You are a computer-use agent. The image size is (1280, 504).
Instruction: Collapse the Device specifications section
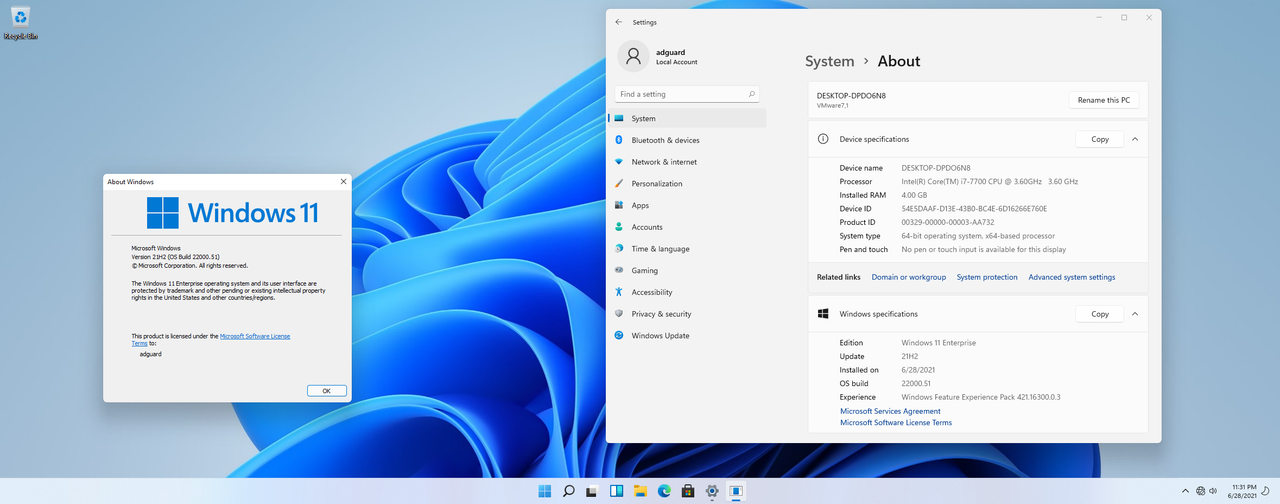[x=1135, y=139]
